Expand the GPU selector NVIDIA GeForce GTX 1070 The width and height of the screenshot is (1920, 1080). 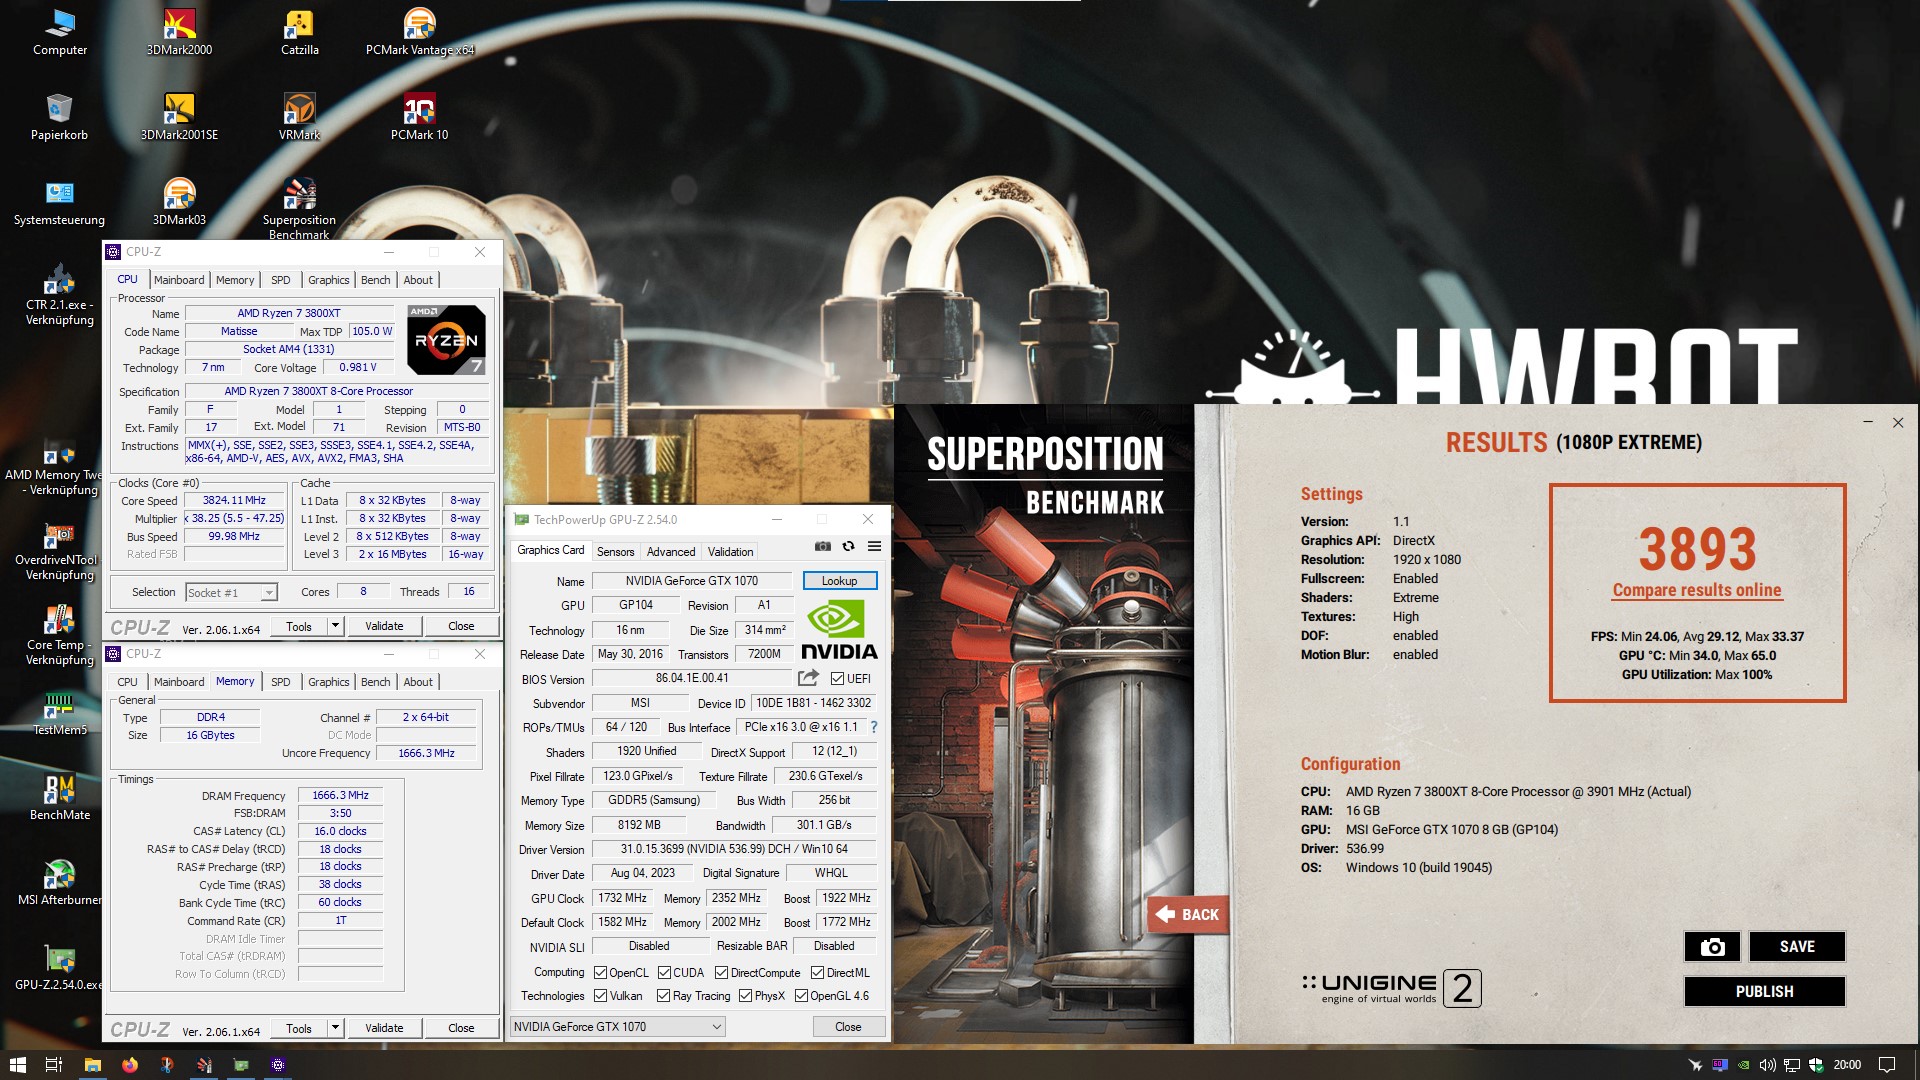[617, 1026]
